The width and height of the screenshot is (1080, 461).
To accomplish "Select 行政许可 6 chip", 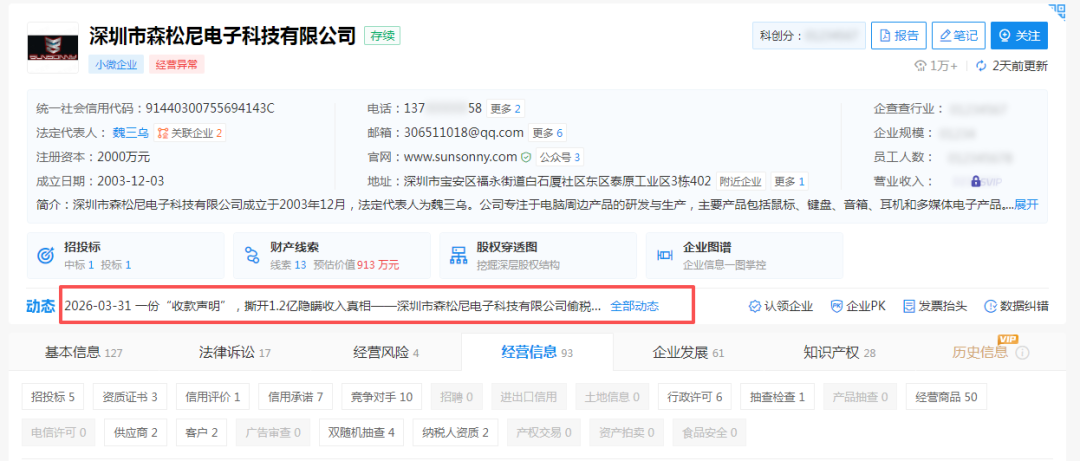I will (695, 397).
